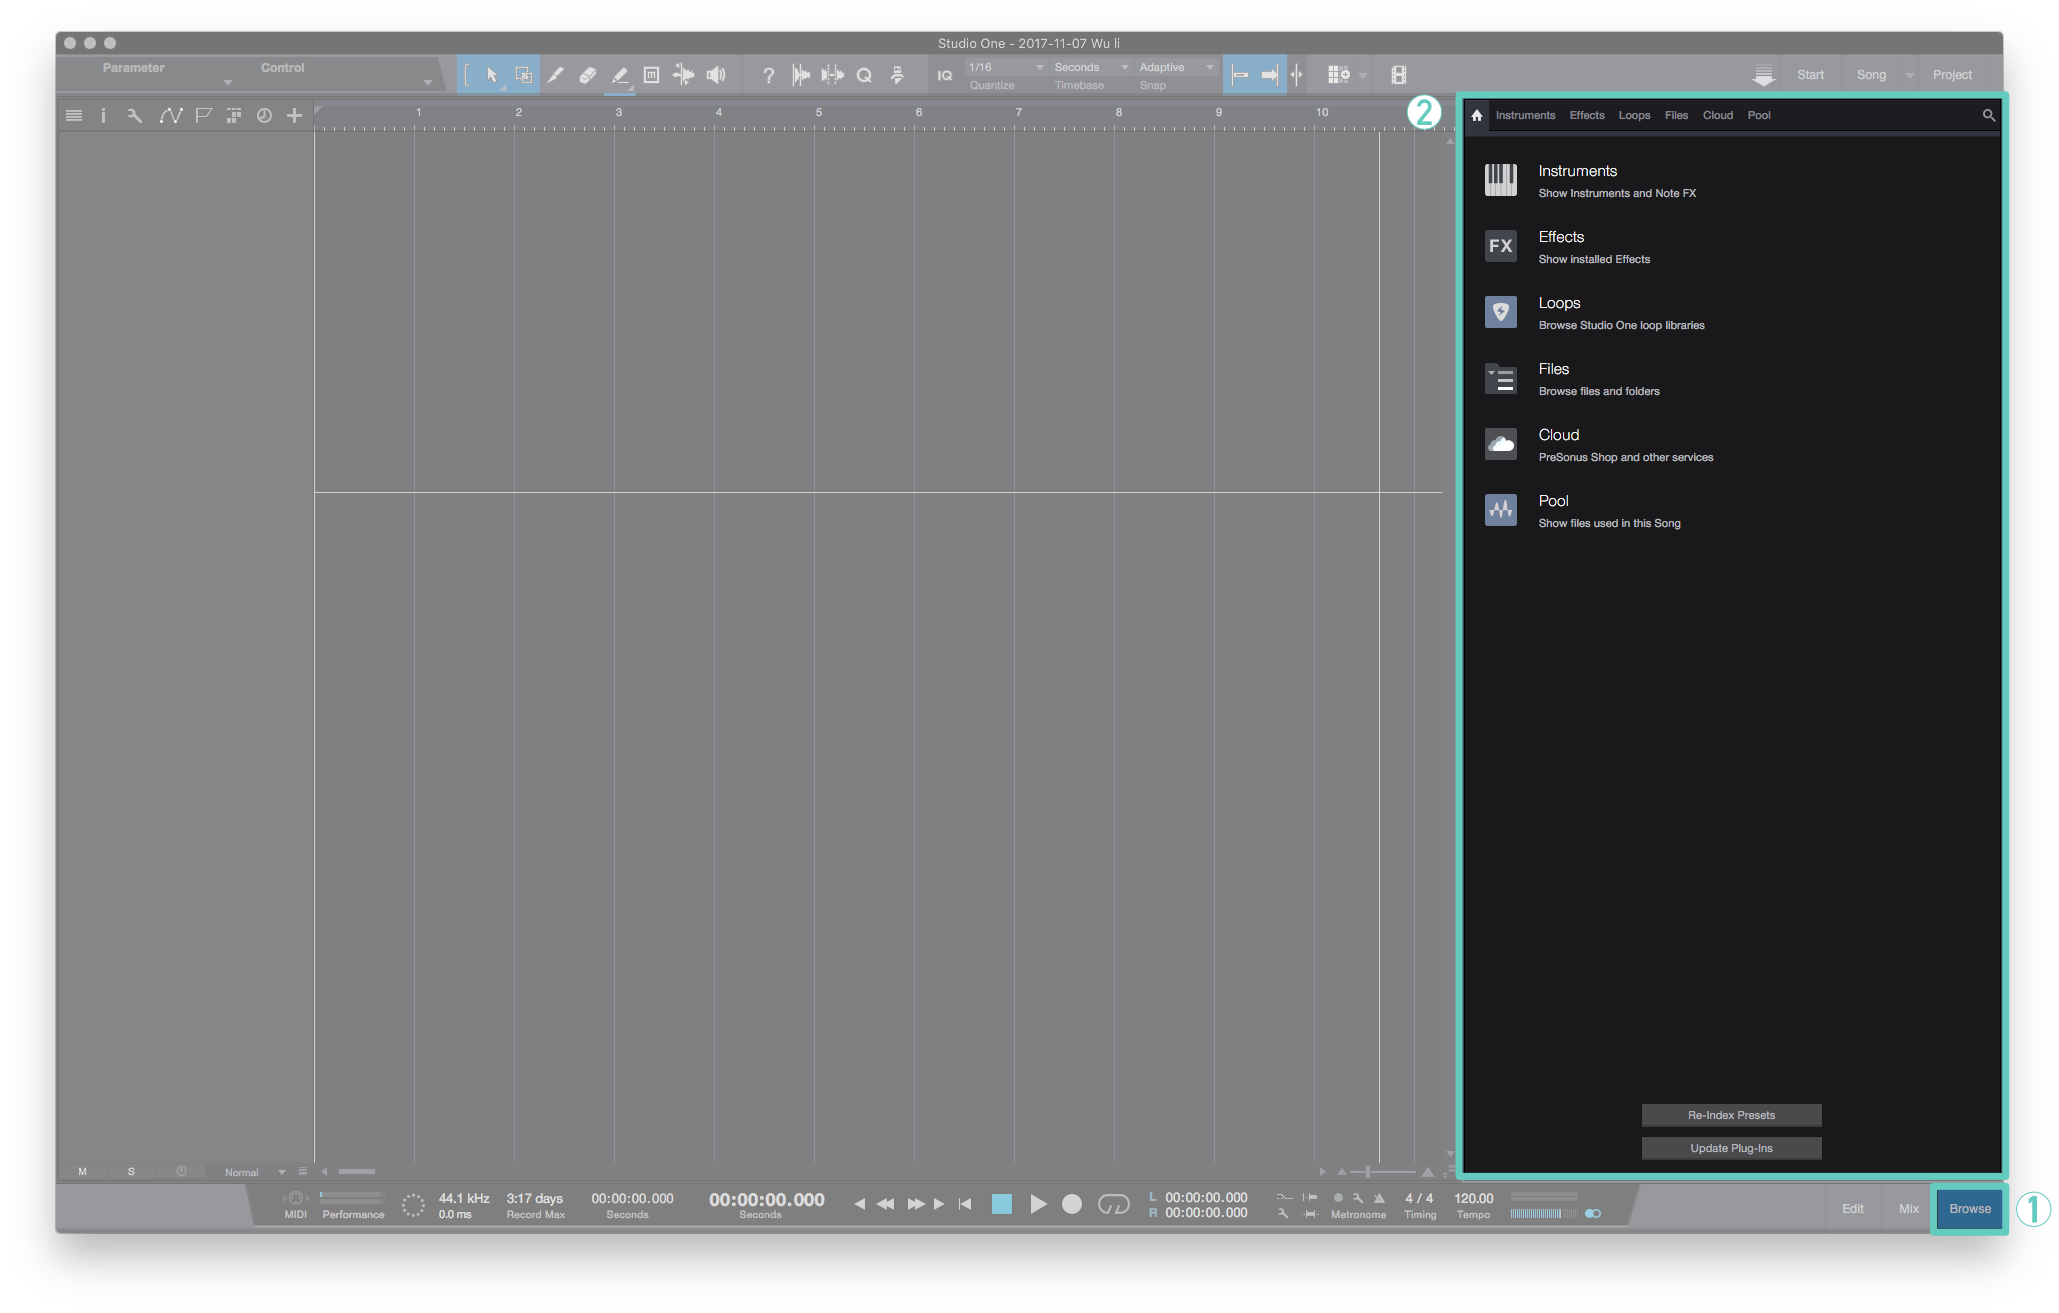Open the Mix view
2059x1313 pixels.
pyautogui.click(x=1908, y=1208)
